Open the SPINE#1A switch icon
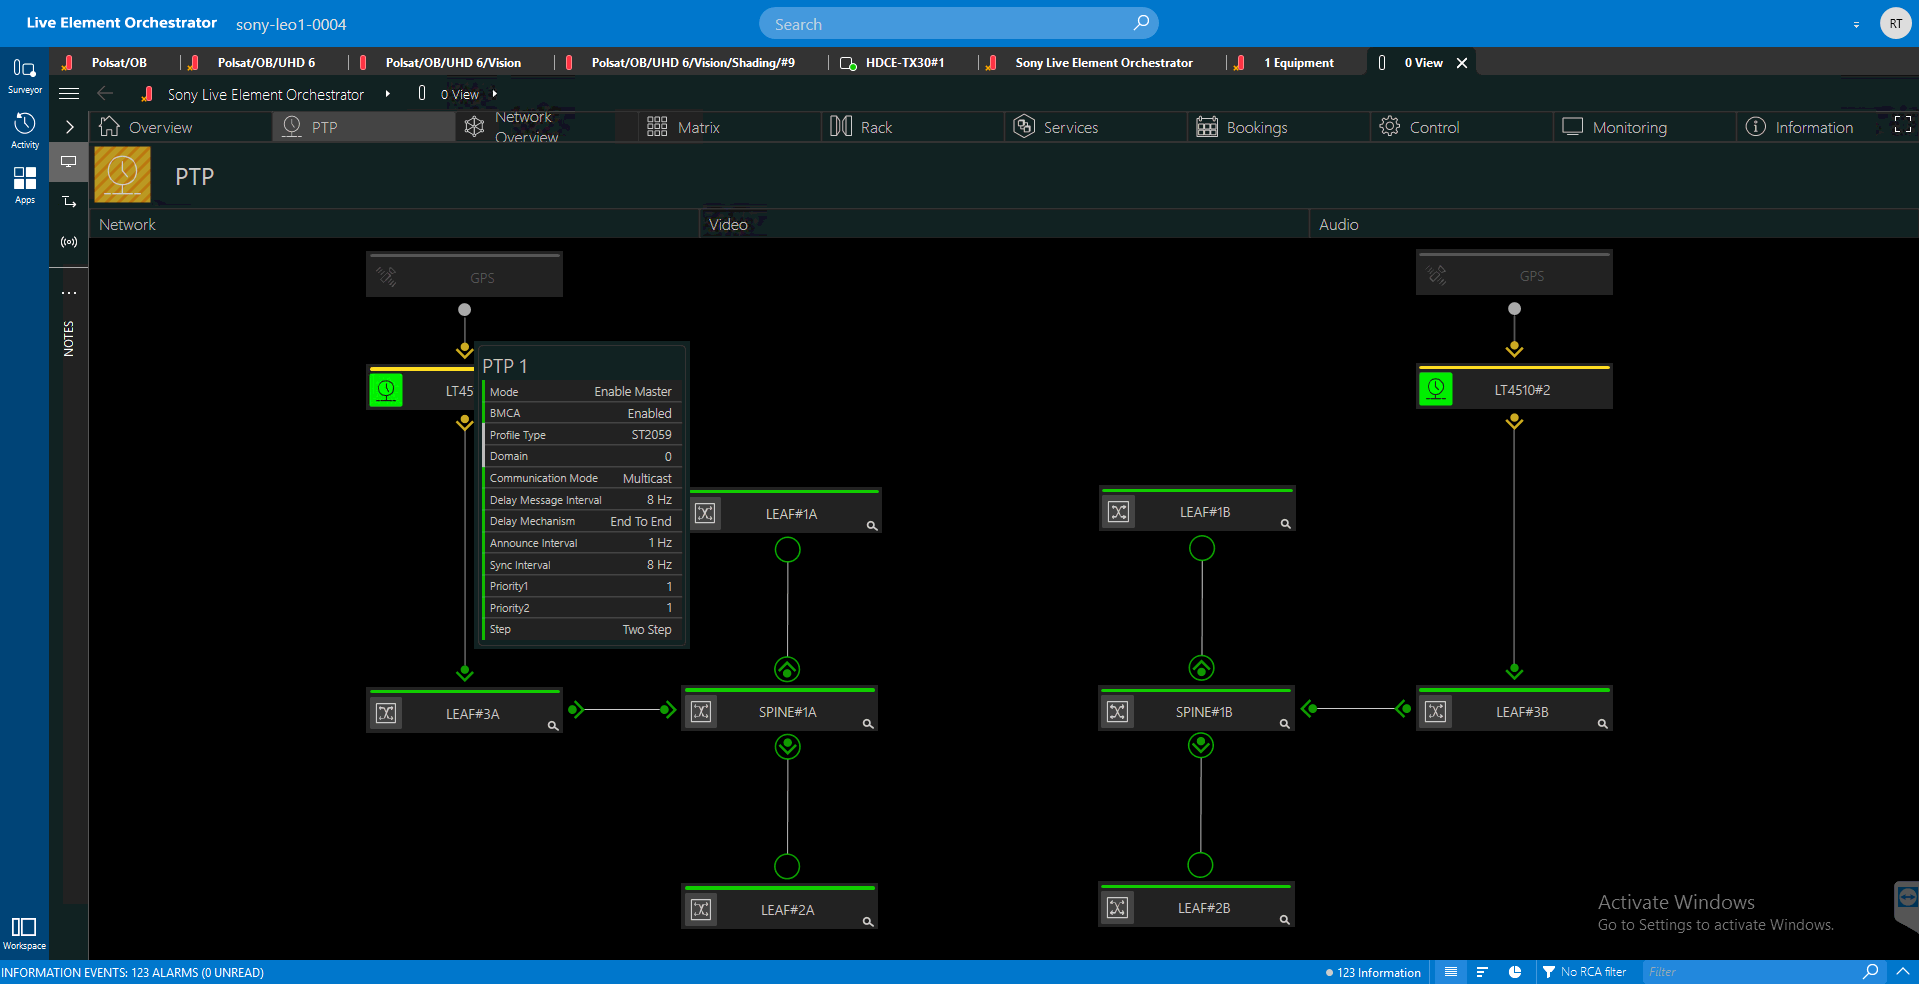1919x984 pixels. click(x=702, y=711)
